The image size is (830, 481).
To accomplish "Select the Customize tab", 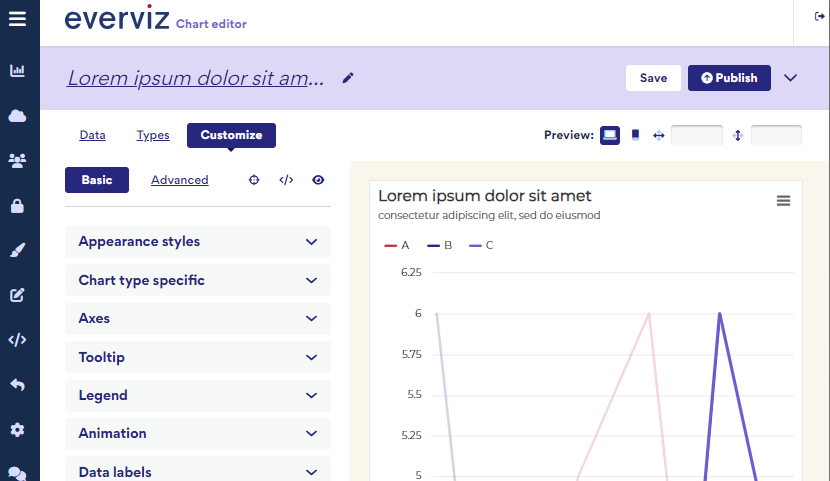I will coord(231,135).
